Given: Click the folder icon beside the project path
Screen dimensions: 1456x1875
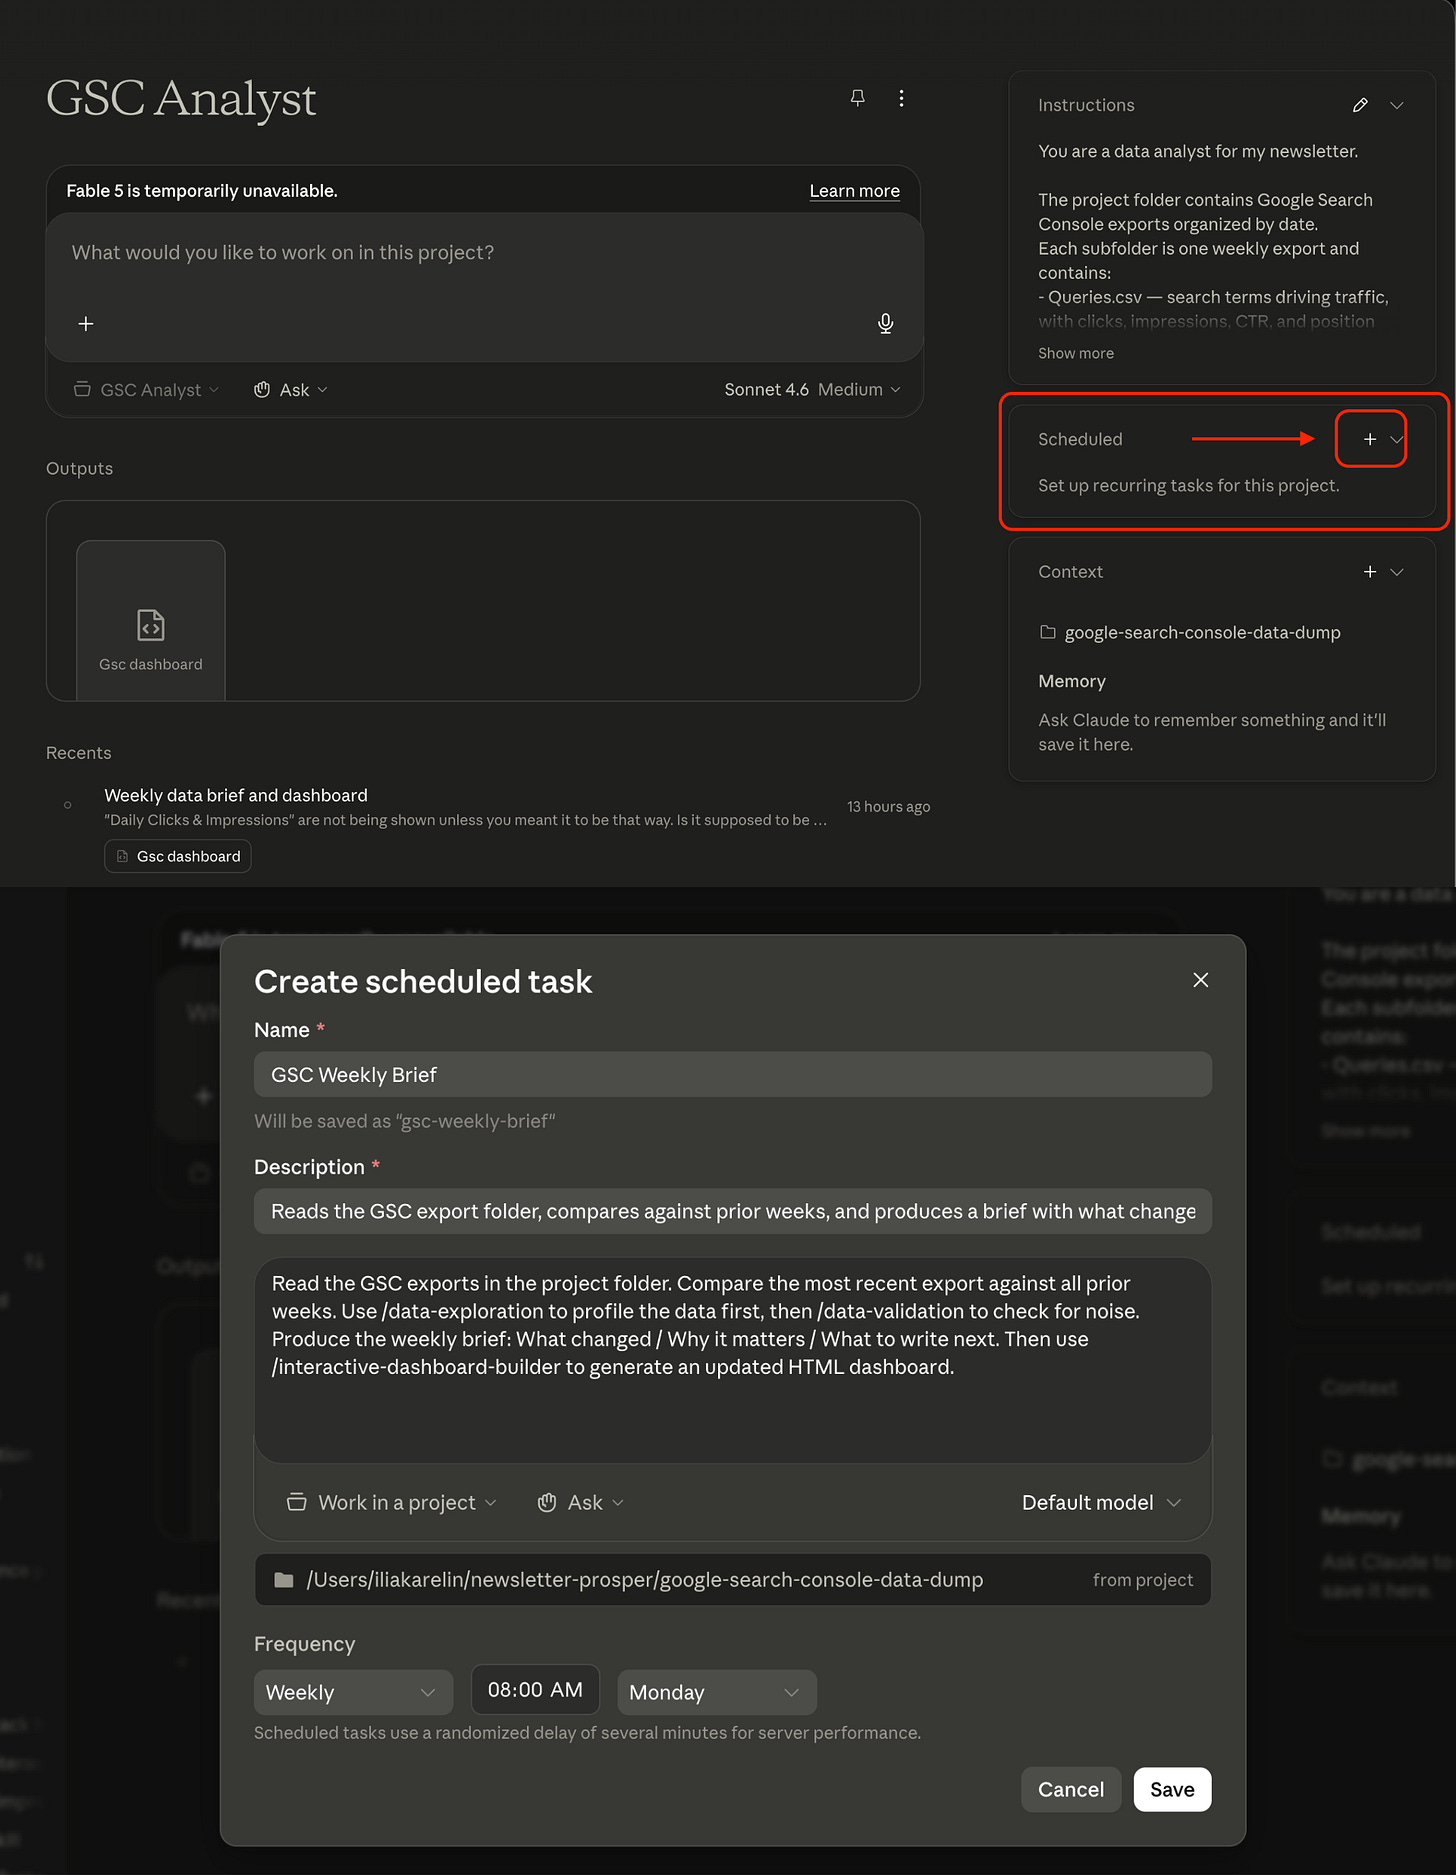Looking at the screenshot, I should [284, 1580].
